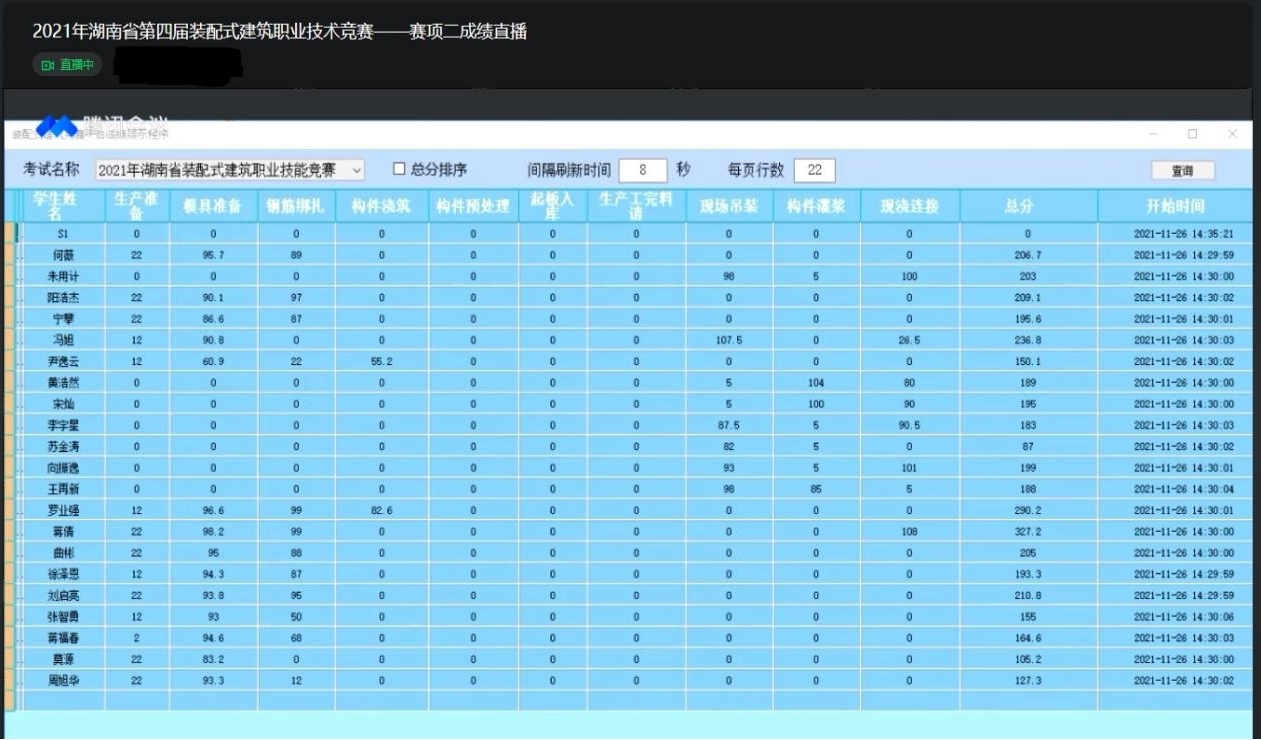This screenshot has height=740, width=1261.
Task: Click the 开始时间 column header
Action: [1174, 206]
